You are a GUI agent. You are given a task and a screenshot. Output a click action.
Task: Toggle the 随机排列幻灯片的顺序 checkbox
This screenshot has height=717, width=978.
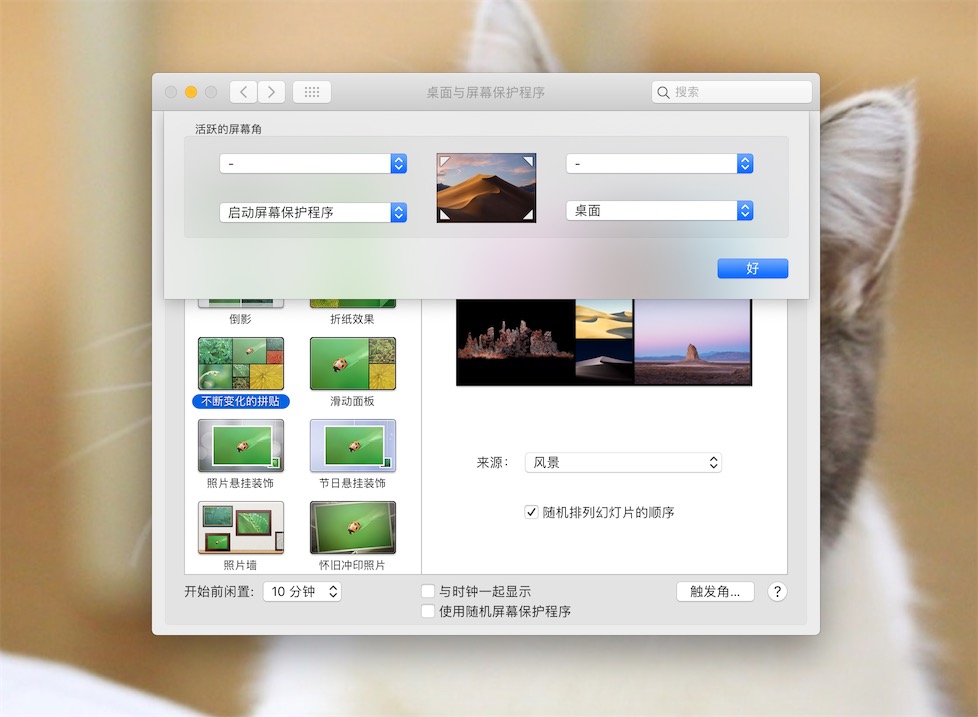pyautogui.click(x=531, y=512)
